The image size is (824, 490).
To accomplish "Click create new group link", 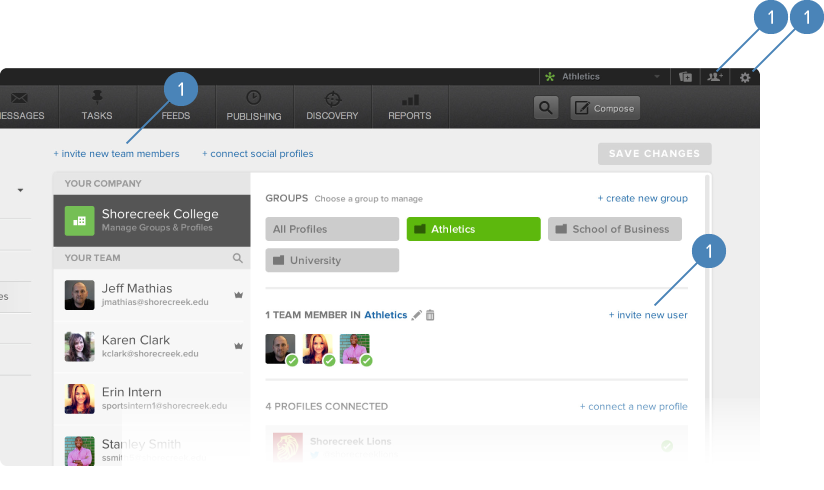I will [642, 198].
